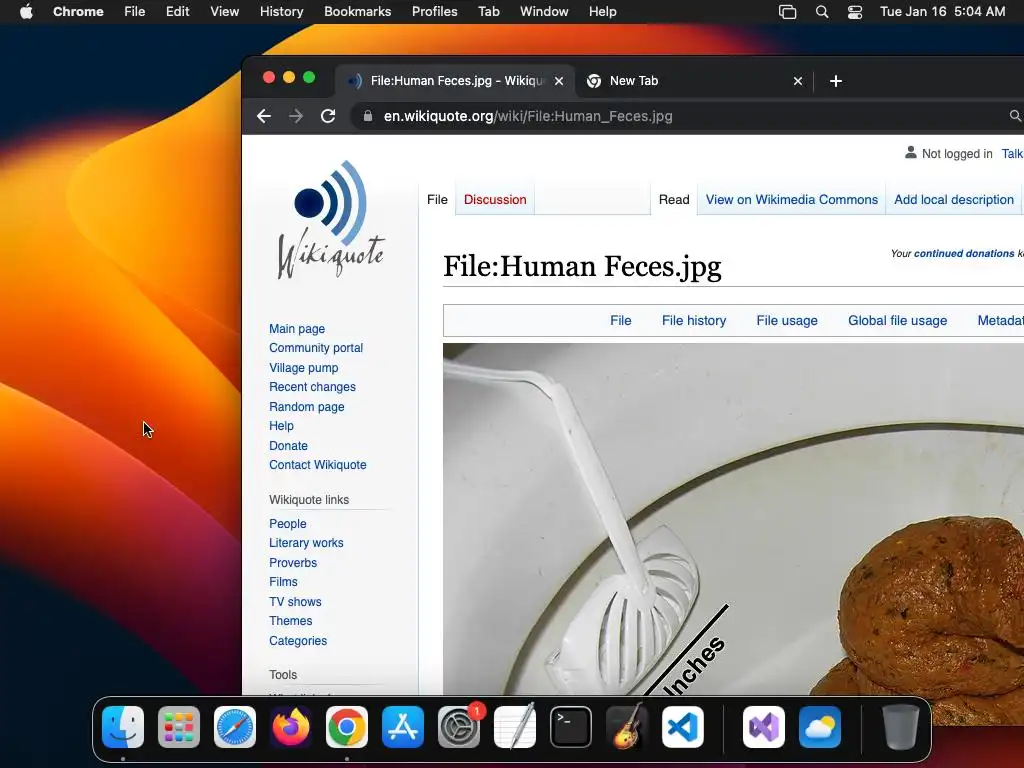Click View on Wikimedia Commons
Viewport: 1024px width, 768px height.
coord(792,200)
